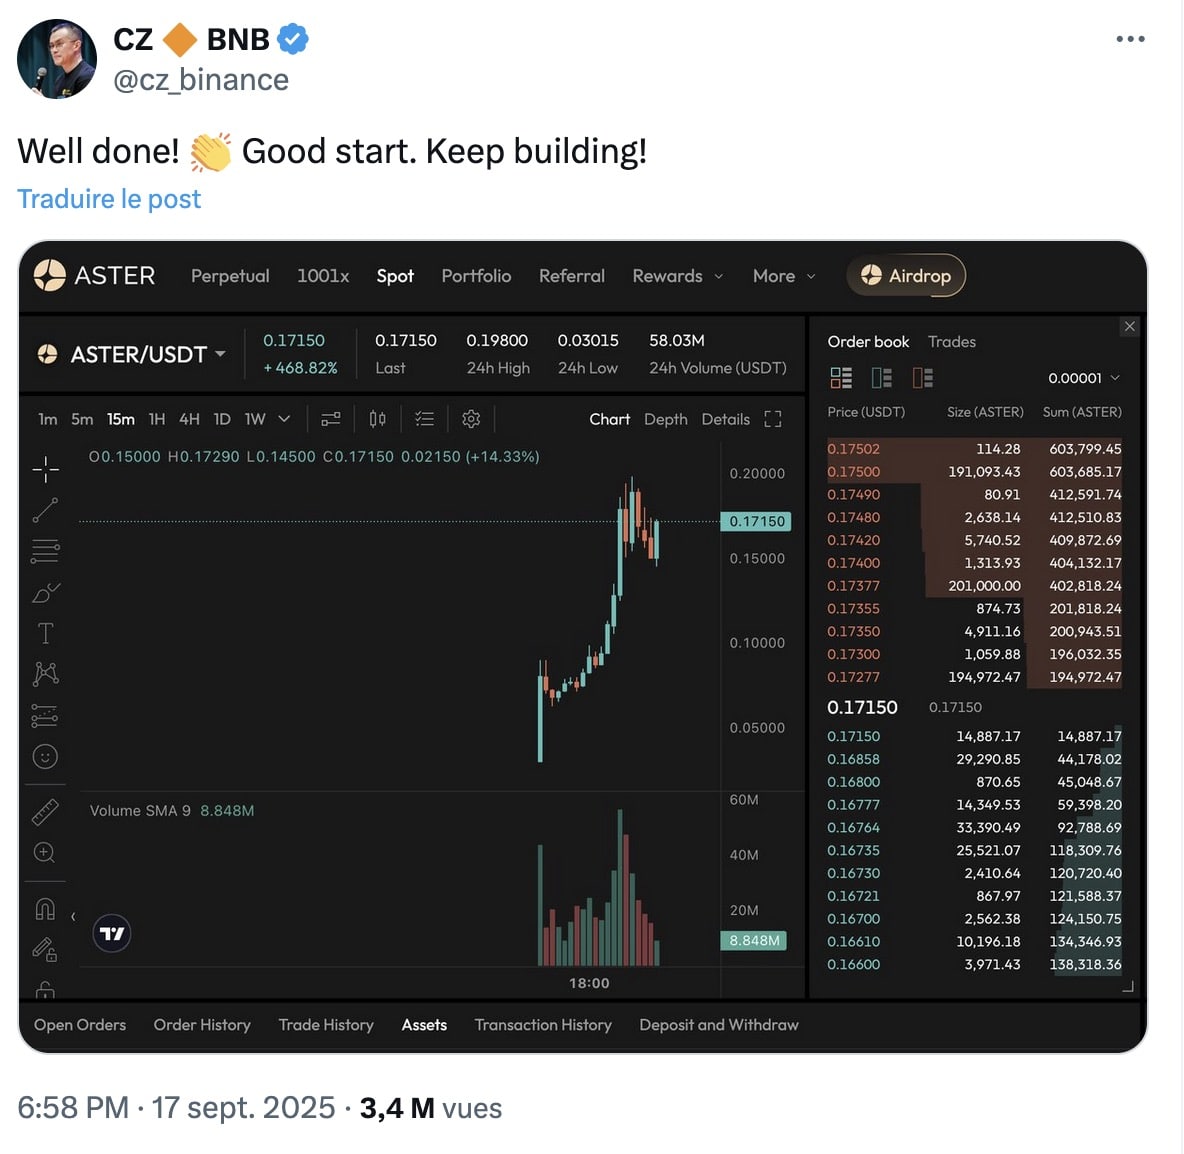Screen dimensions: 1184x1154
Task: Click the Airdrop button
Action: click(906, 276)
